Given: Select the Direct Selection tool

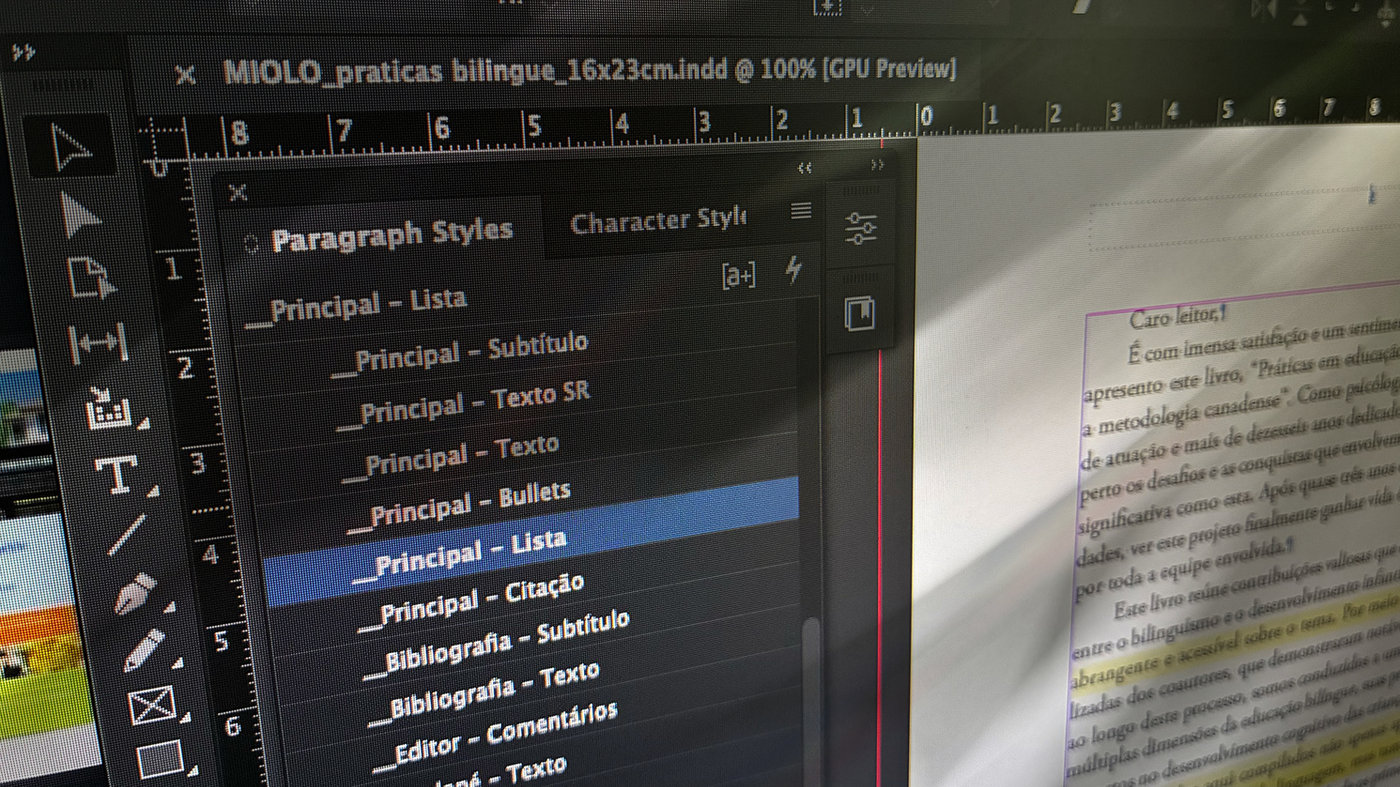Looking at the screenshot, I should 79,214.
